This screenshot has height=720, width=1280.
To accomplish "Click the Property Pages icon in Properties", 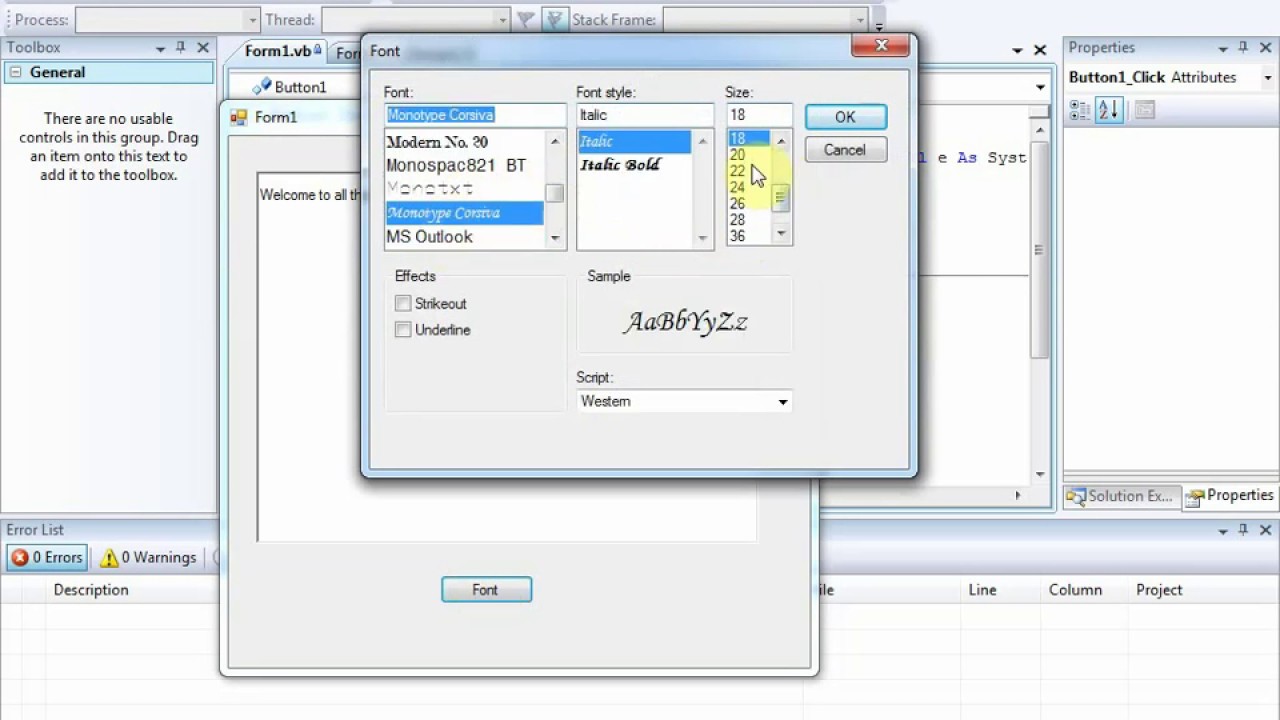I will 1144,110.
